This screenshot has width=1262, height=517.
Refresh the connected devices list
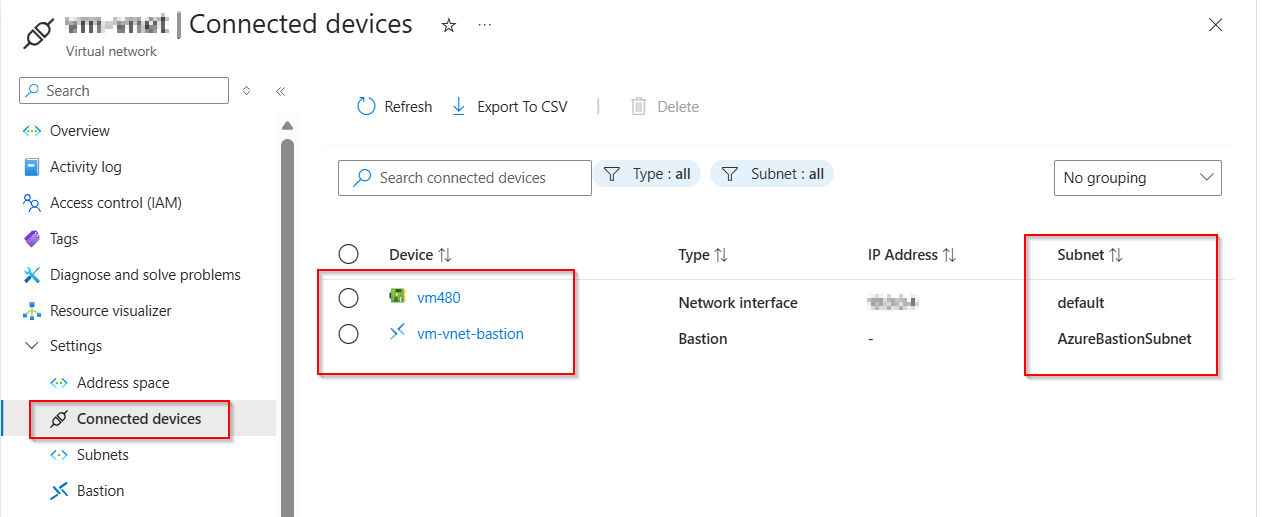point(395,106)
